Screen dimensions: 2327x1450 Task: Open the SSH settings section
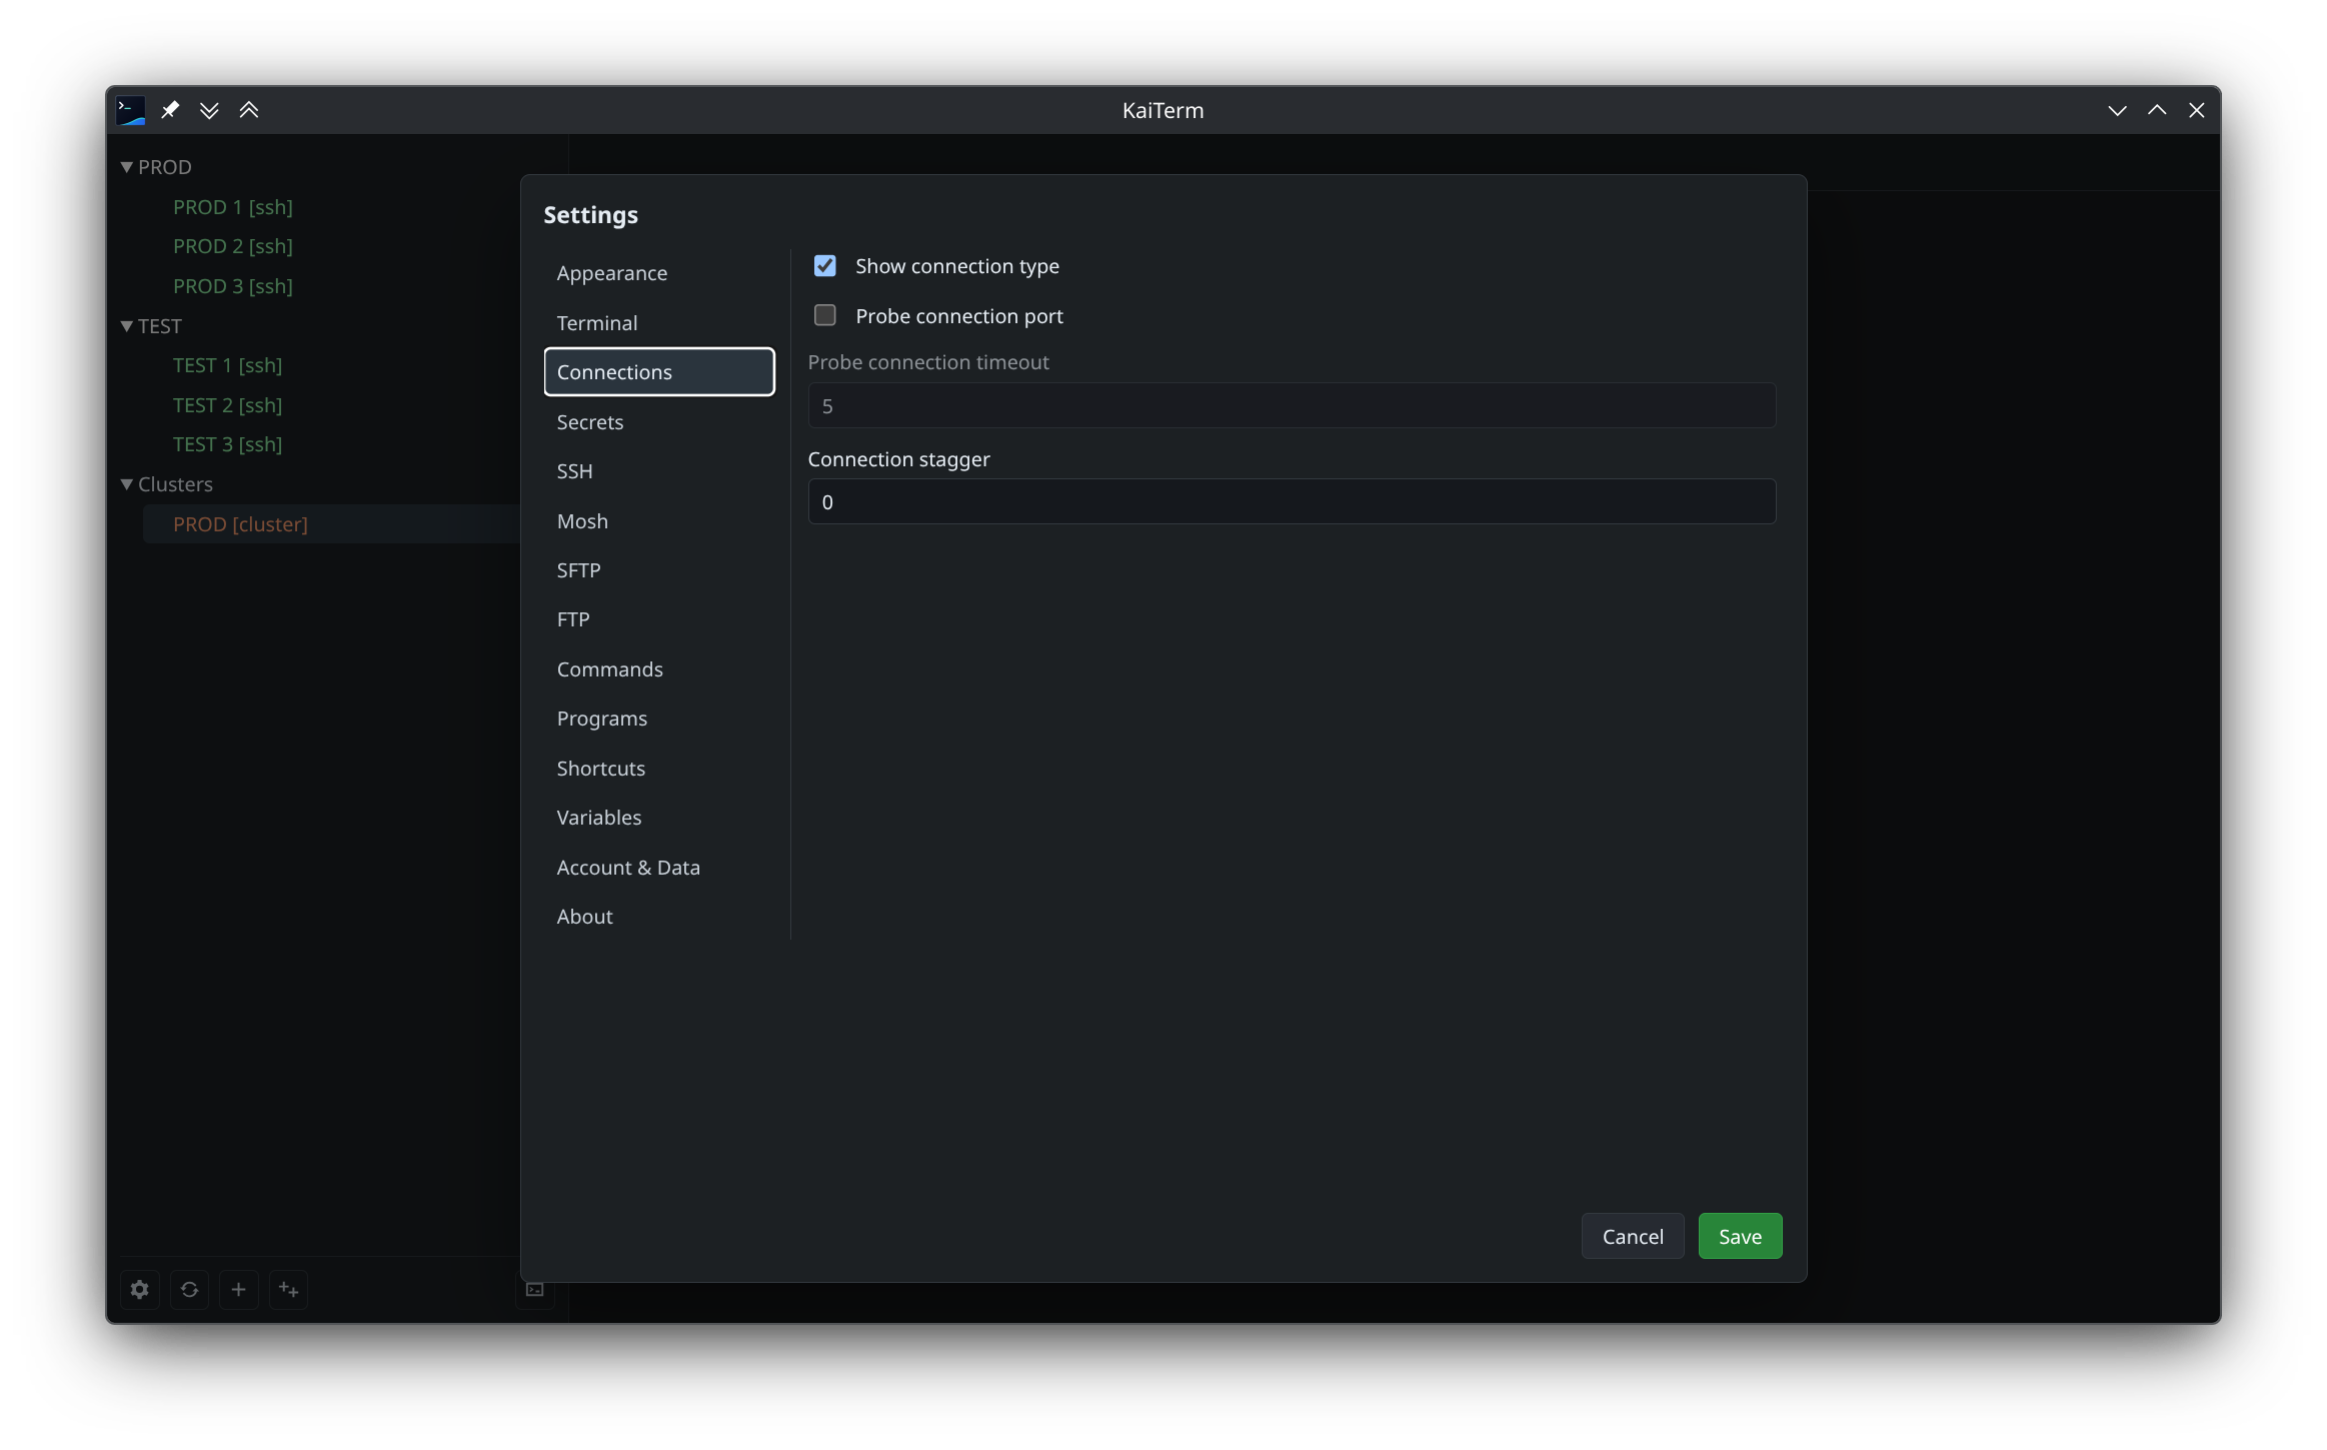point(659,471)
